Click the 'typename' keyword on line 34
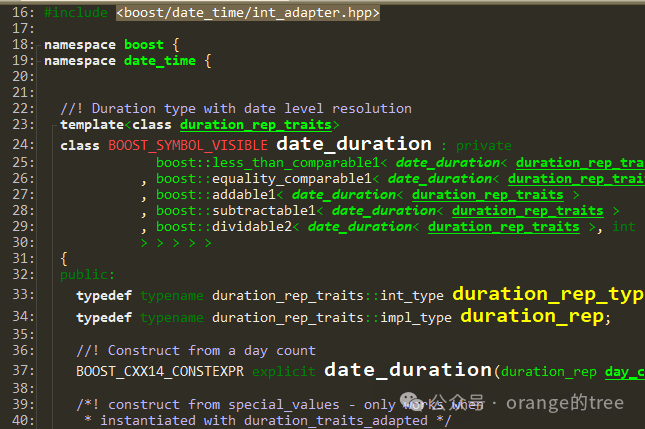The width and height of the screenshot is (645, 429). coord(172,318)
